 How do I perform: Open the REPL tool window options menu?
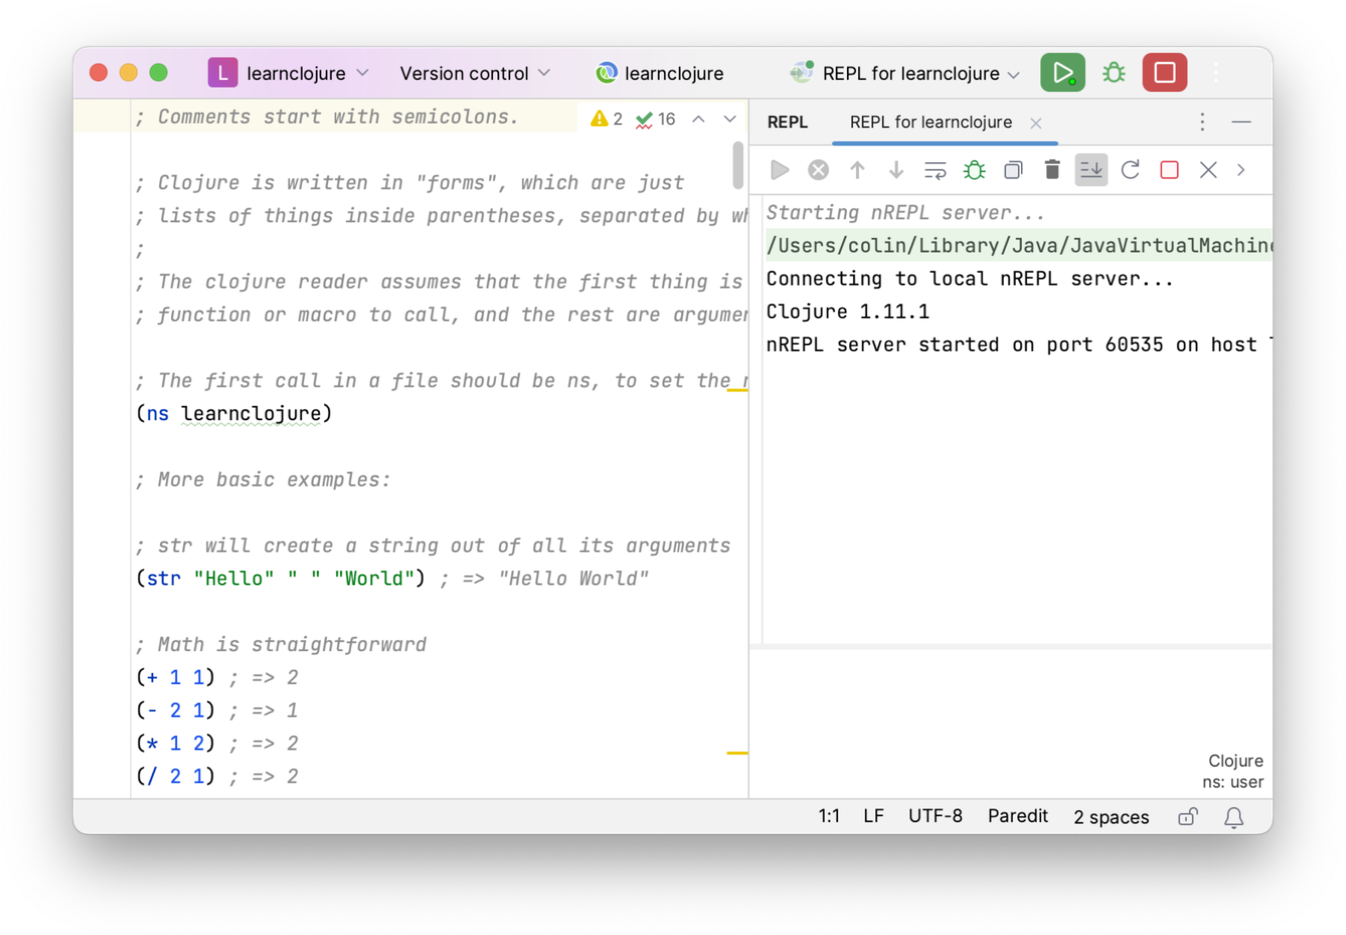tap(1202, 122)
